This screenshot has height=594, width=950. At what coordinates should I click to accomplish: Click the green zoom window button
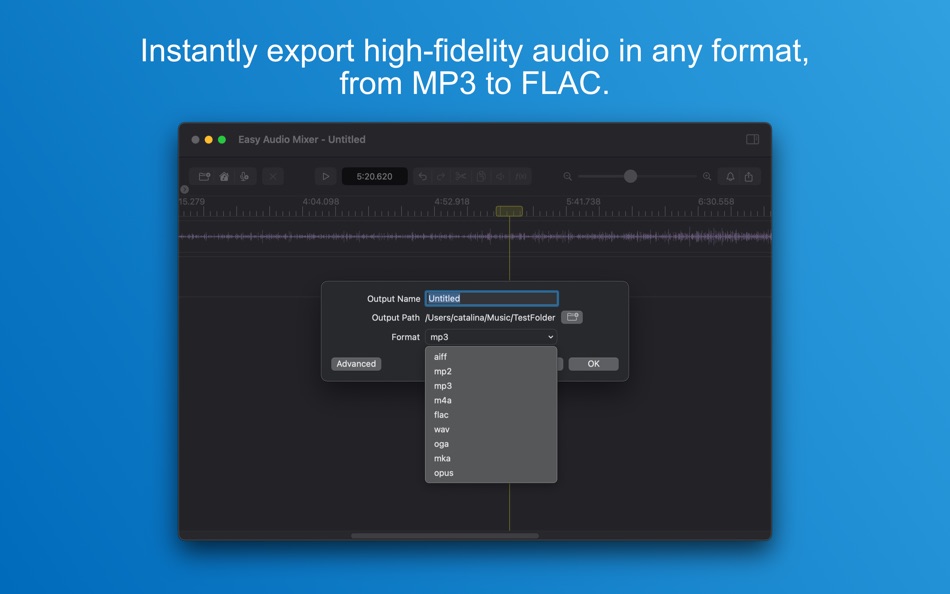(222, 139)
